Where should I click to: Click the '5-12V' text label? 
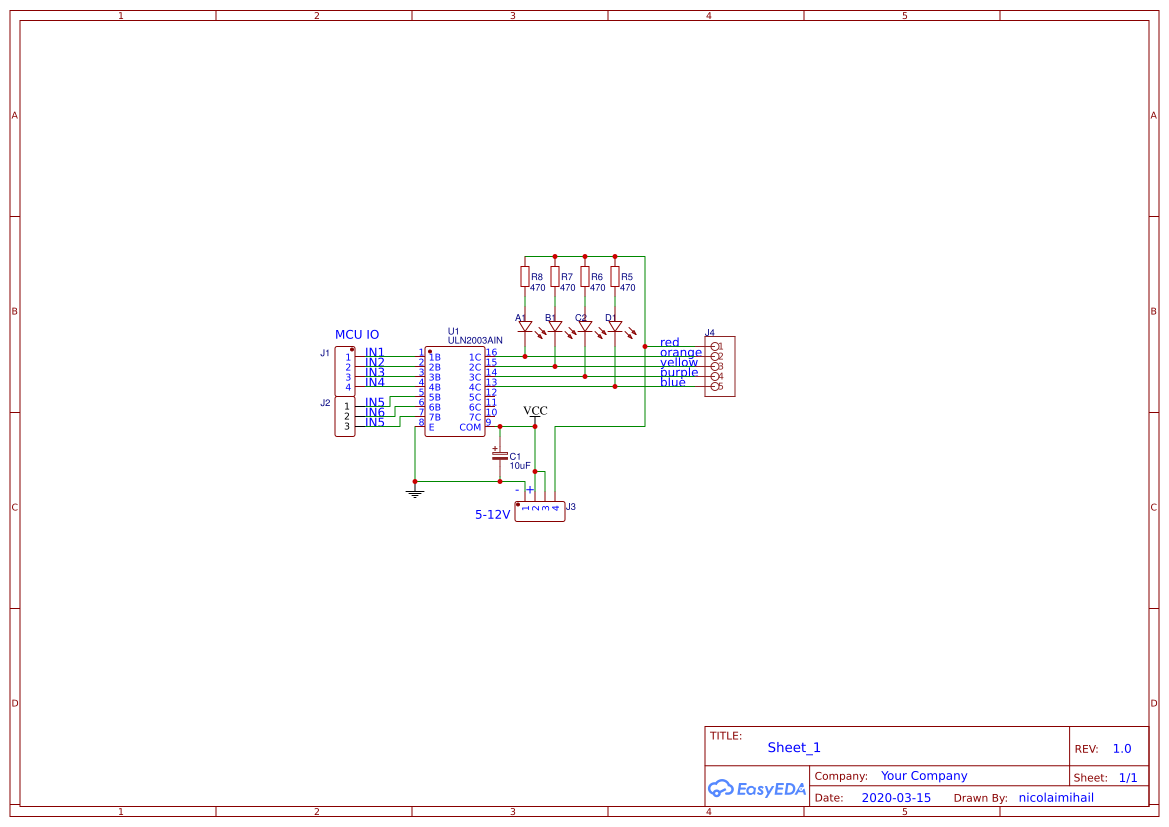pos(492,515)
